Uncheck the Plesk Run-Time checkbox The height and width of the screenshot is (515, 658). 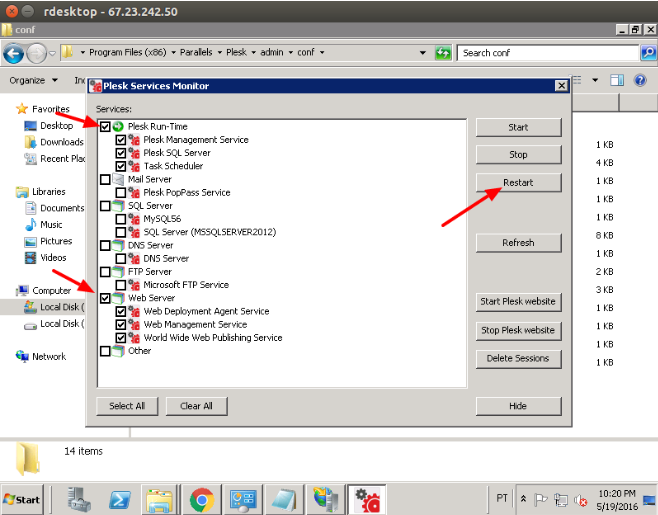pos(105,126)
